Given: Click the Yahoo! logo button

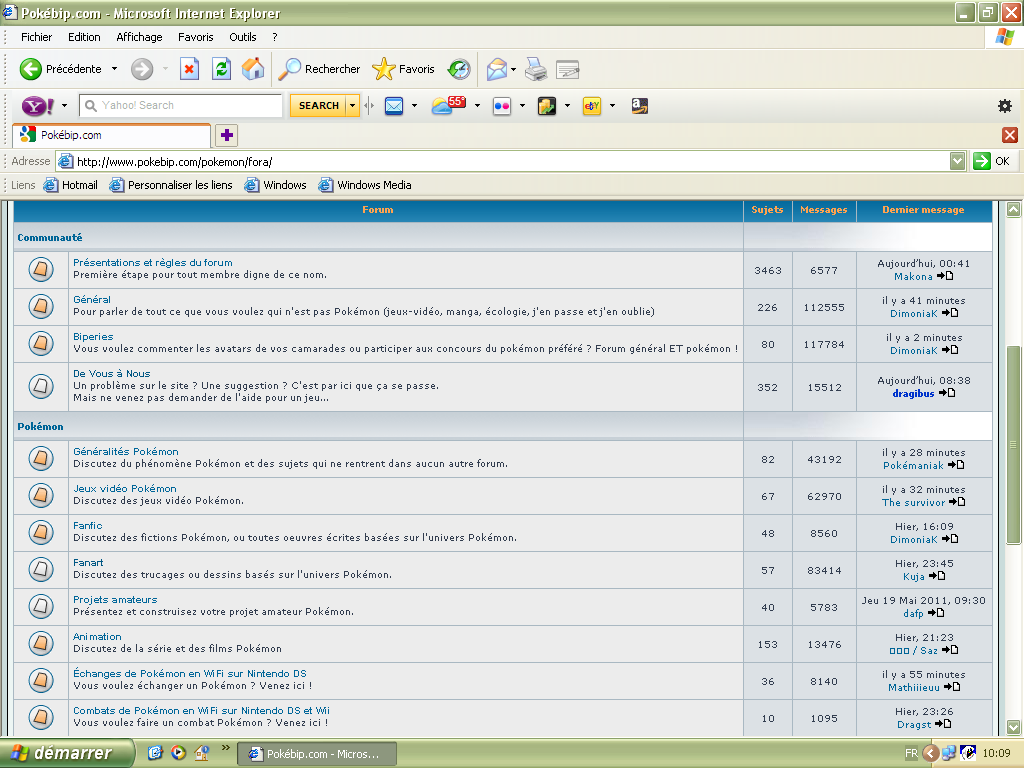Looking at the screenshot, I should (37, 105).
